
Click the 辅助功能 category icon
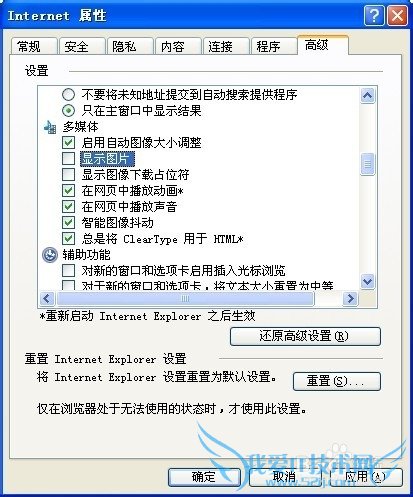pyautogui.click(x=50, y=255)
